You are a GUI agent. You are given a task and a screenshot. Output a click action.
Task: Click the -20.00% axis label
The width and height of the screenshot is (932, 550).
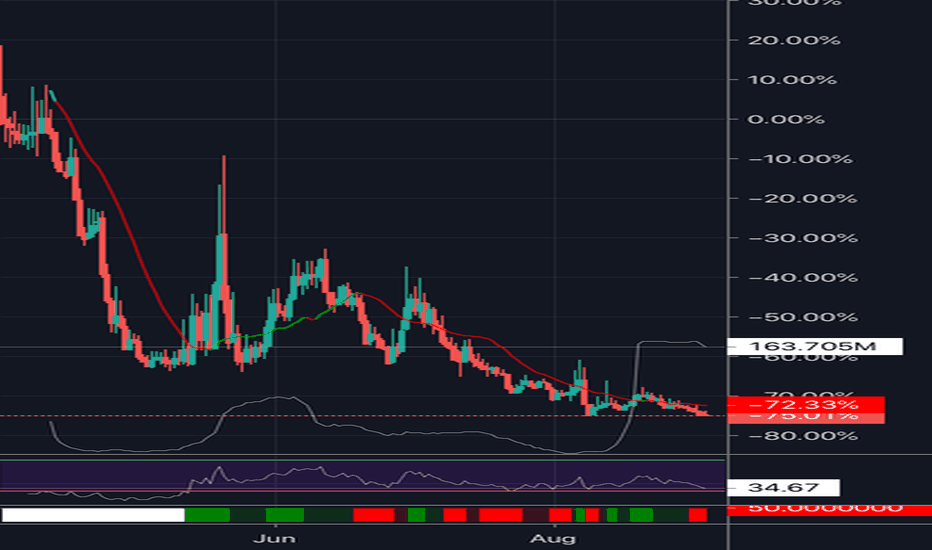(x=802, y=199)
